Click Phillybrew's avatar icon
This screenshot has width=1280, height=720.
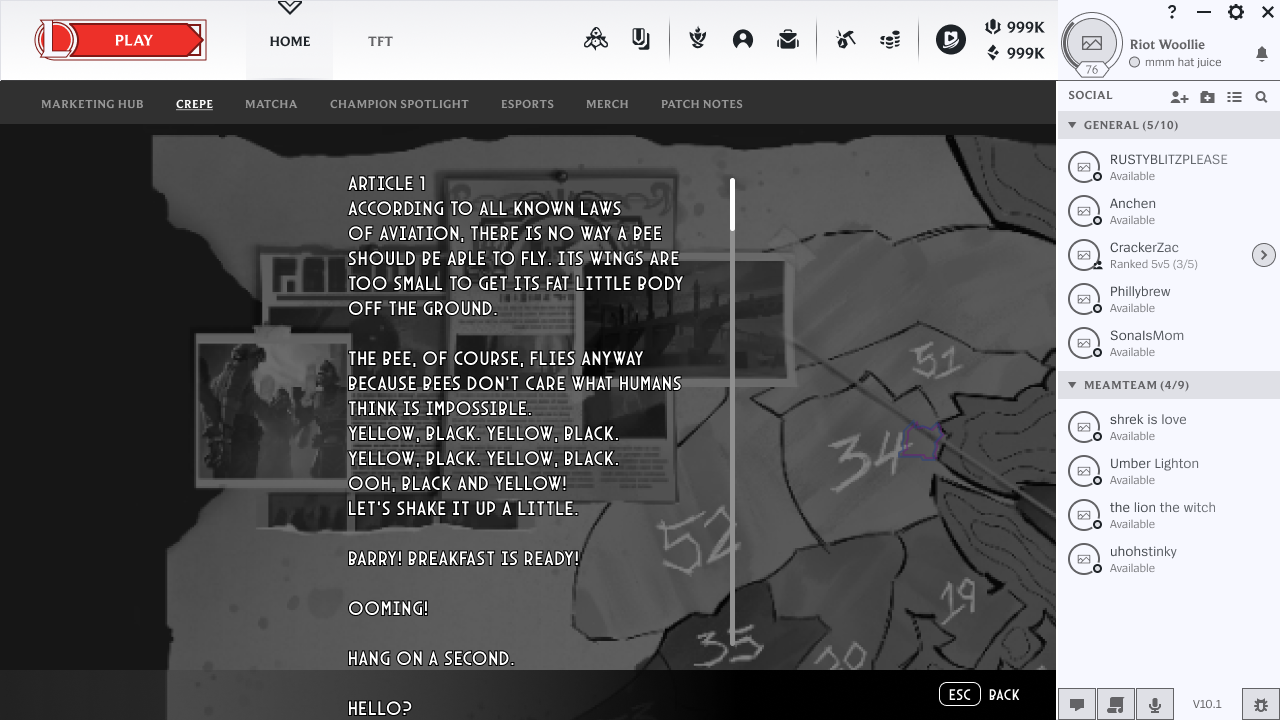coord(1084,299)
